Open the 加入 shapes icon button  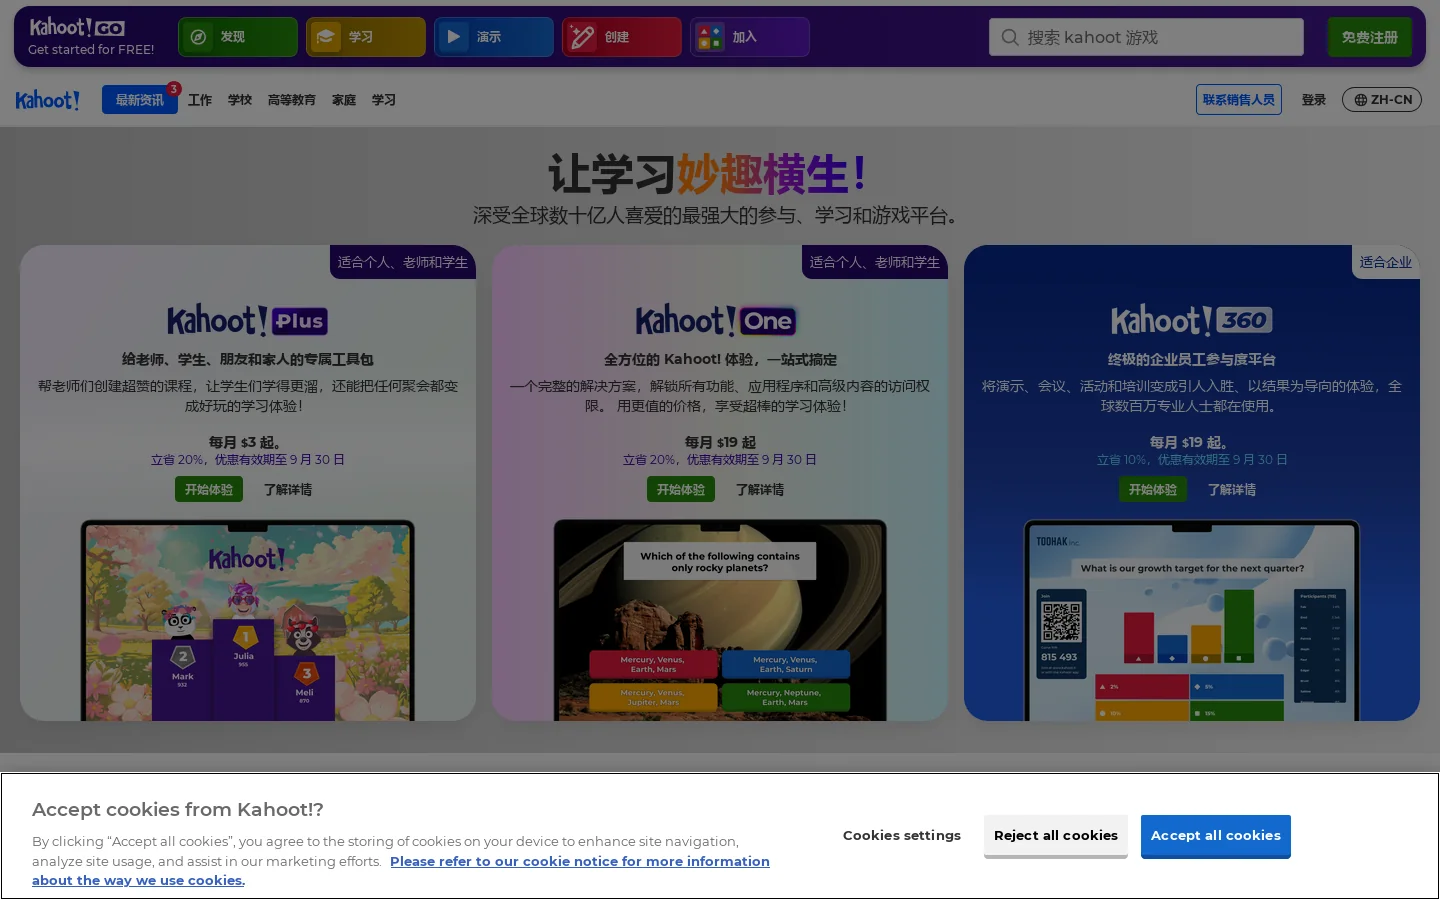click(x=750, y=37)
